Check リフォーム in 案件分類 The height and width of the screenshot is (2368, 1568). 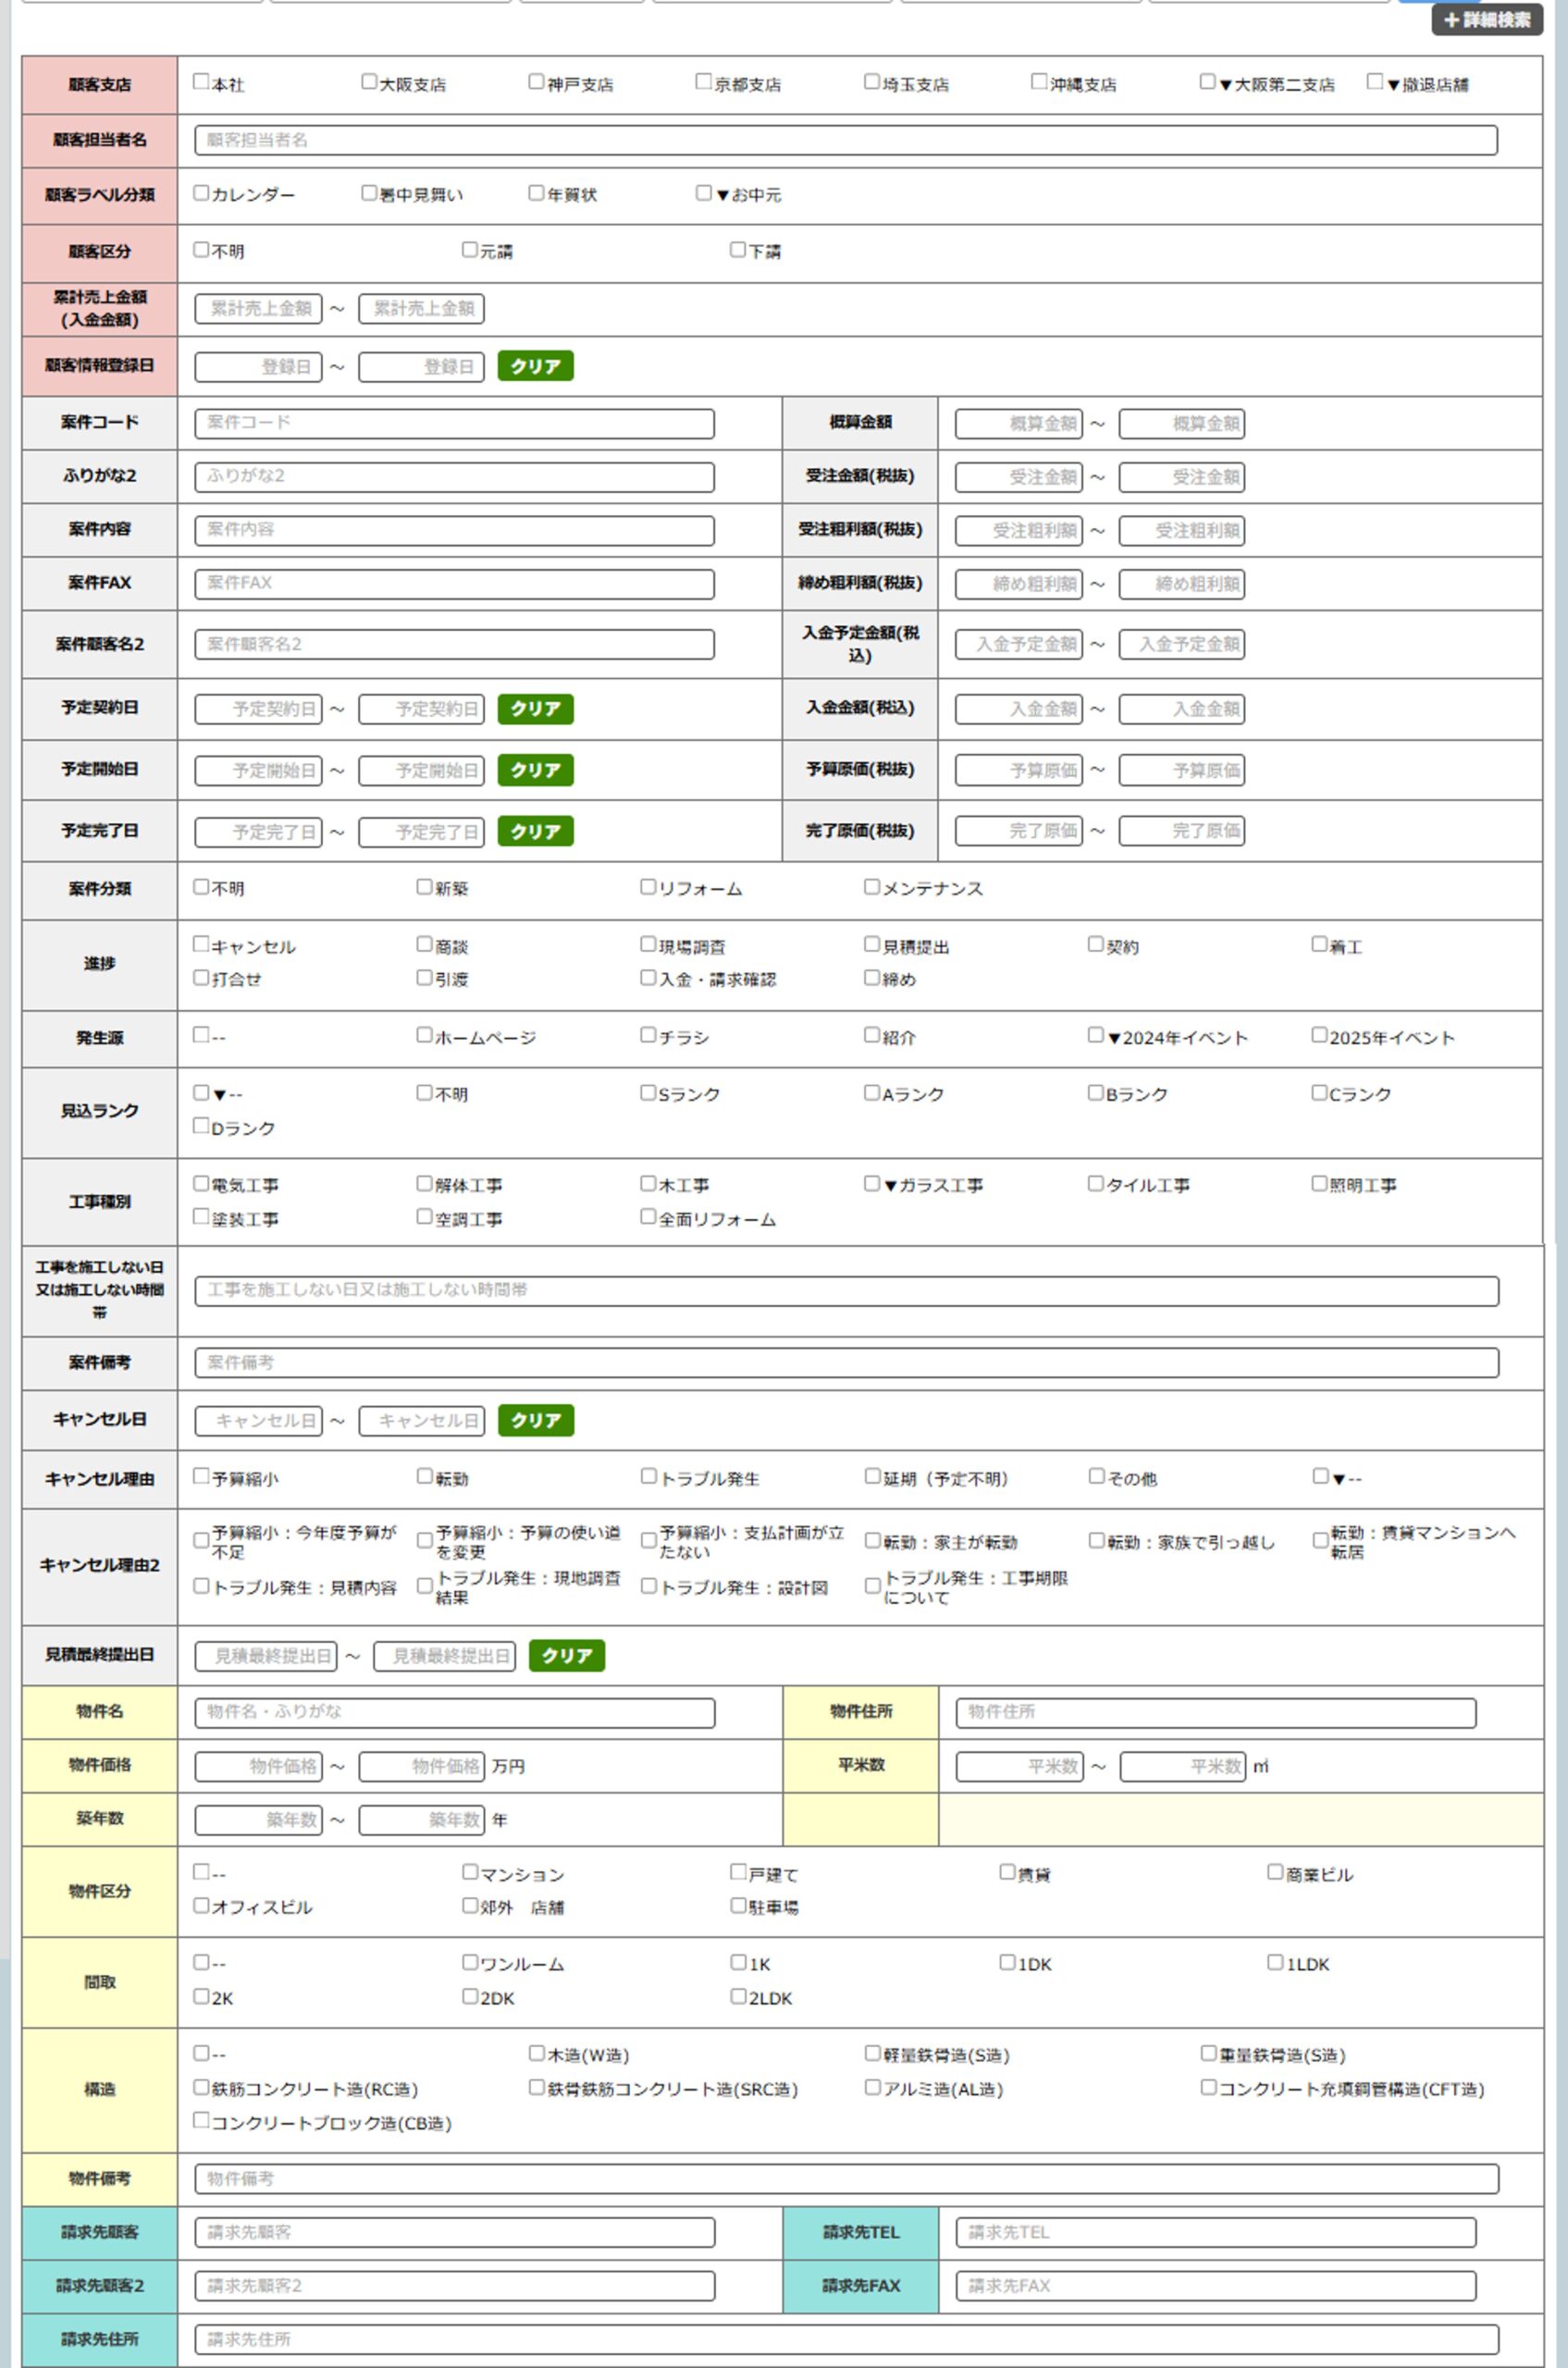point(648,887)
